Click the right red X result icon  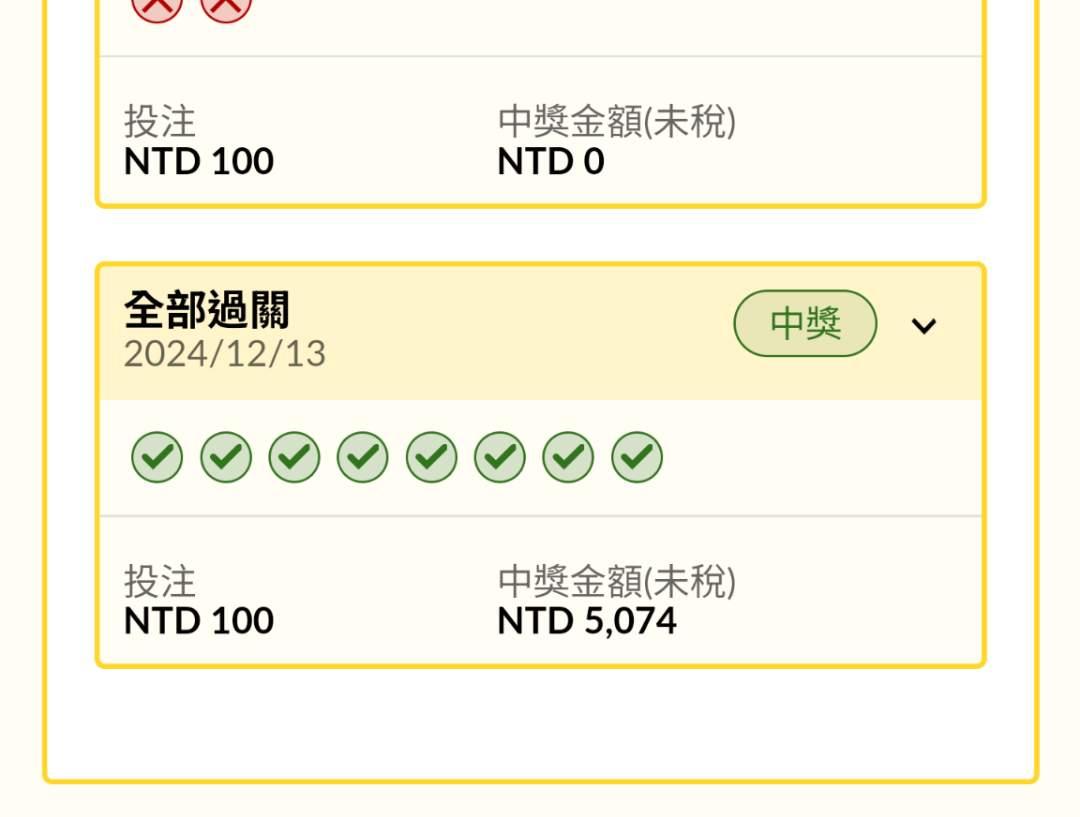click(x=226, y=8)
